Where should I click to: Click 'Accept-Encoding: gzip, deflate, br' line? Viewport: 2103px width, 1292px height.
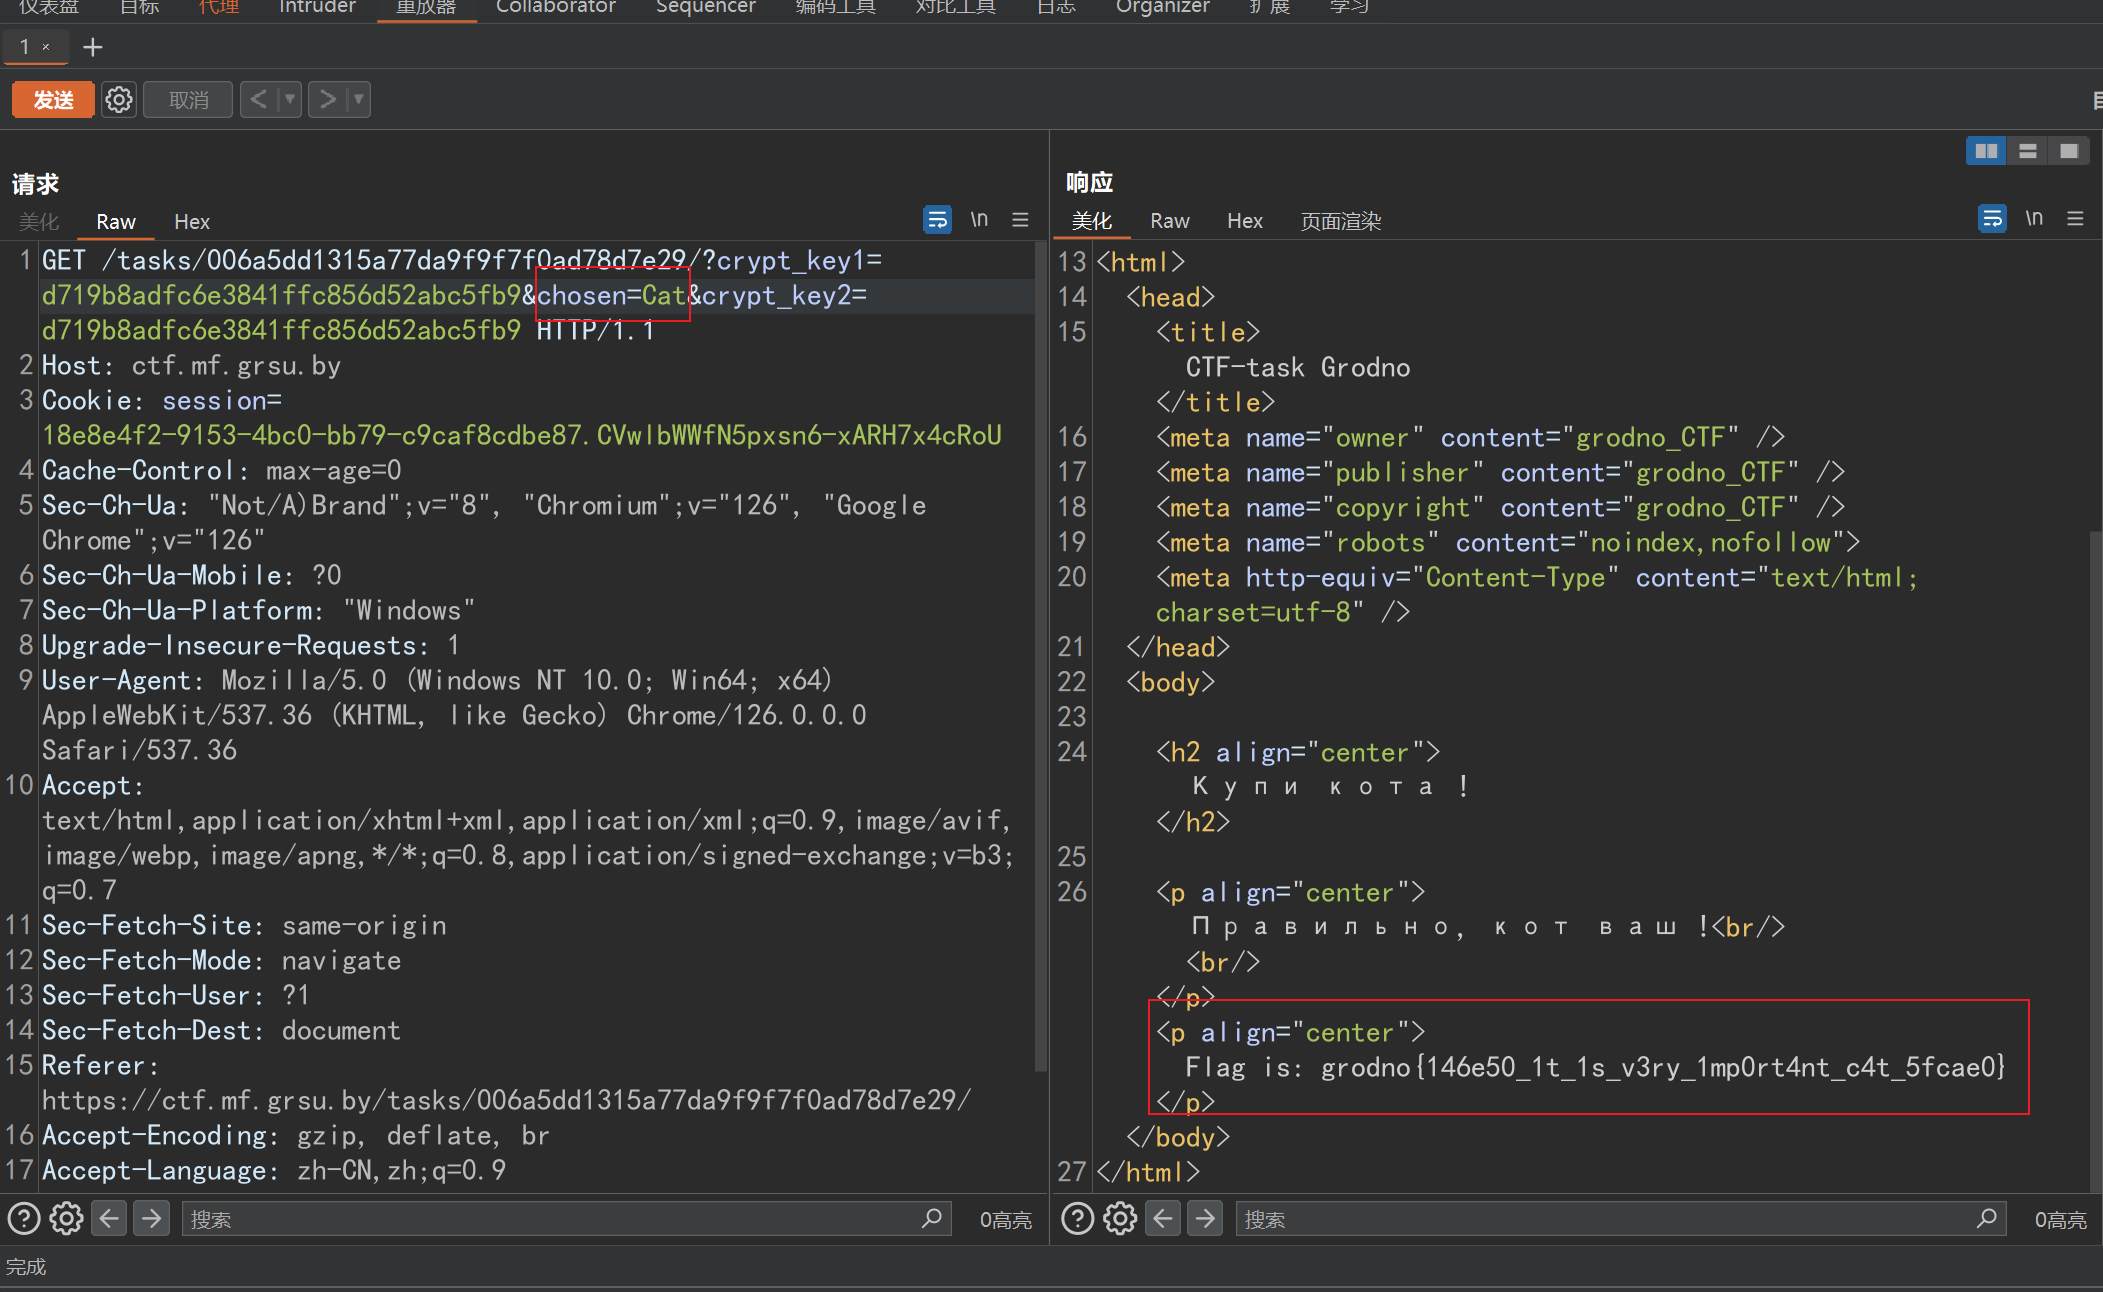pyautogui.click(x=296, y=1135)
